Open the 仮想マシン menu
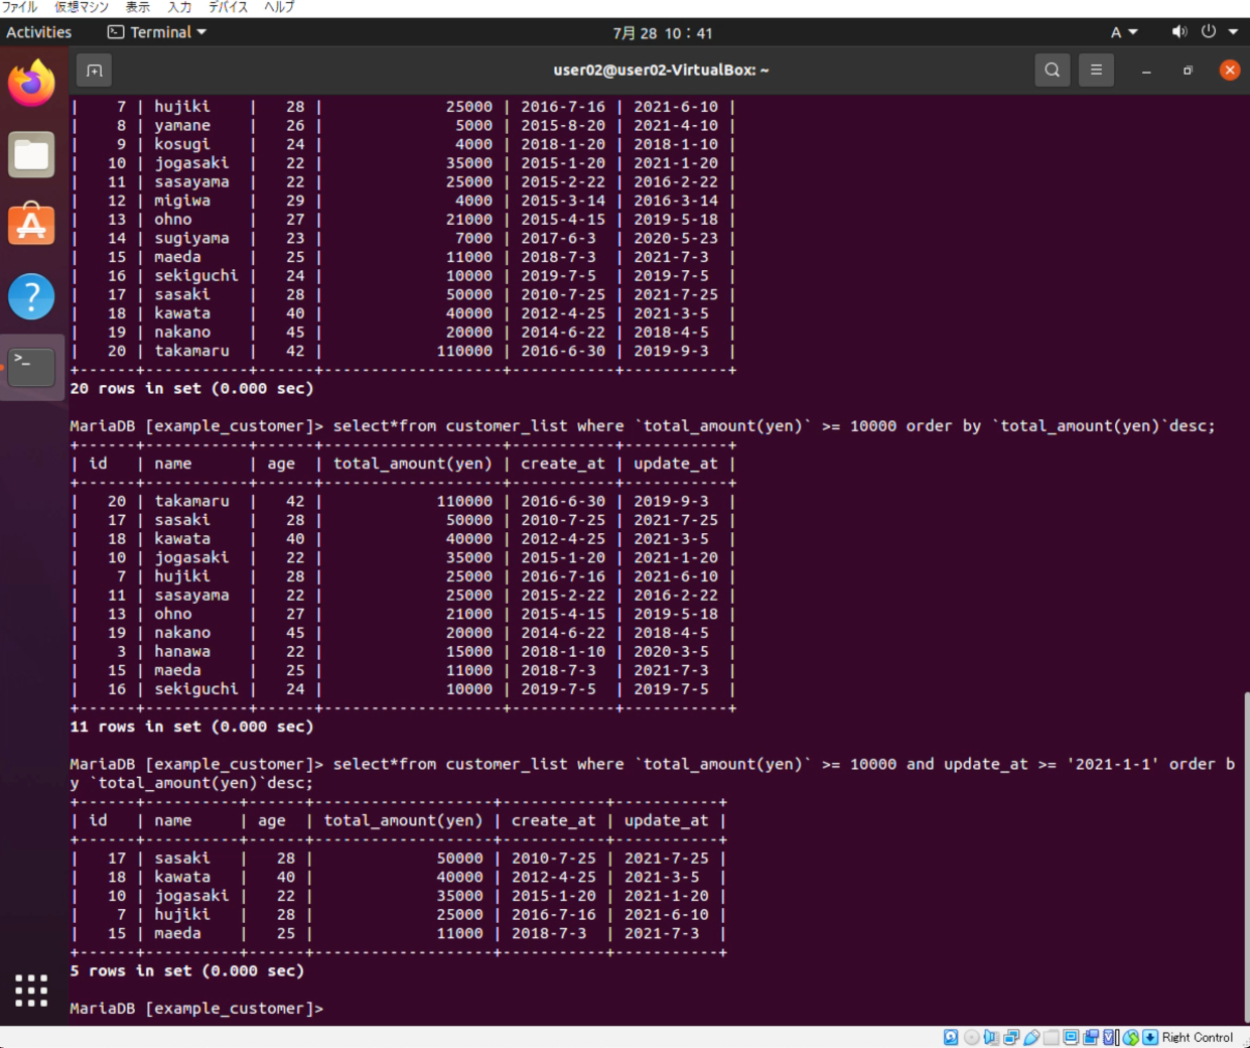Image resolution: width=1250 pixels, height=1048 pixels. pos(81,7)
